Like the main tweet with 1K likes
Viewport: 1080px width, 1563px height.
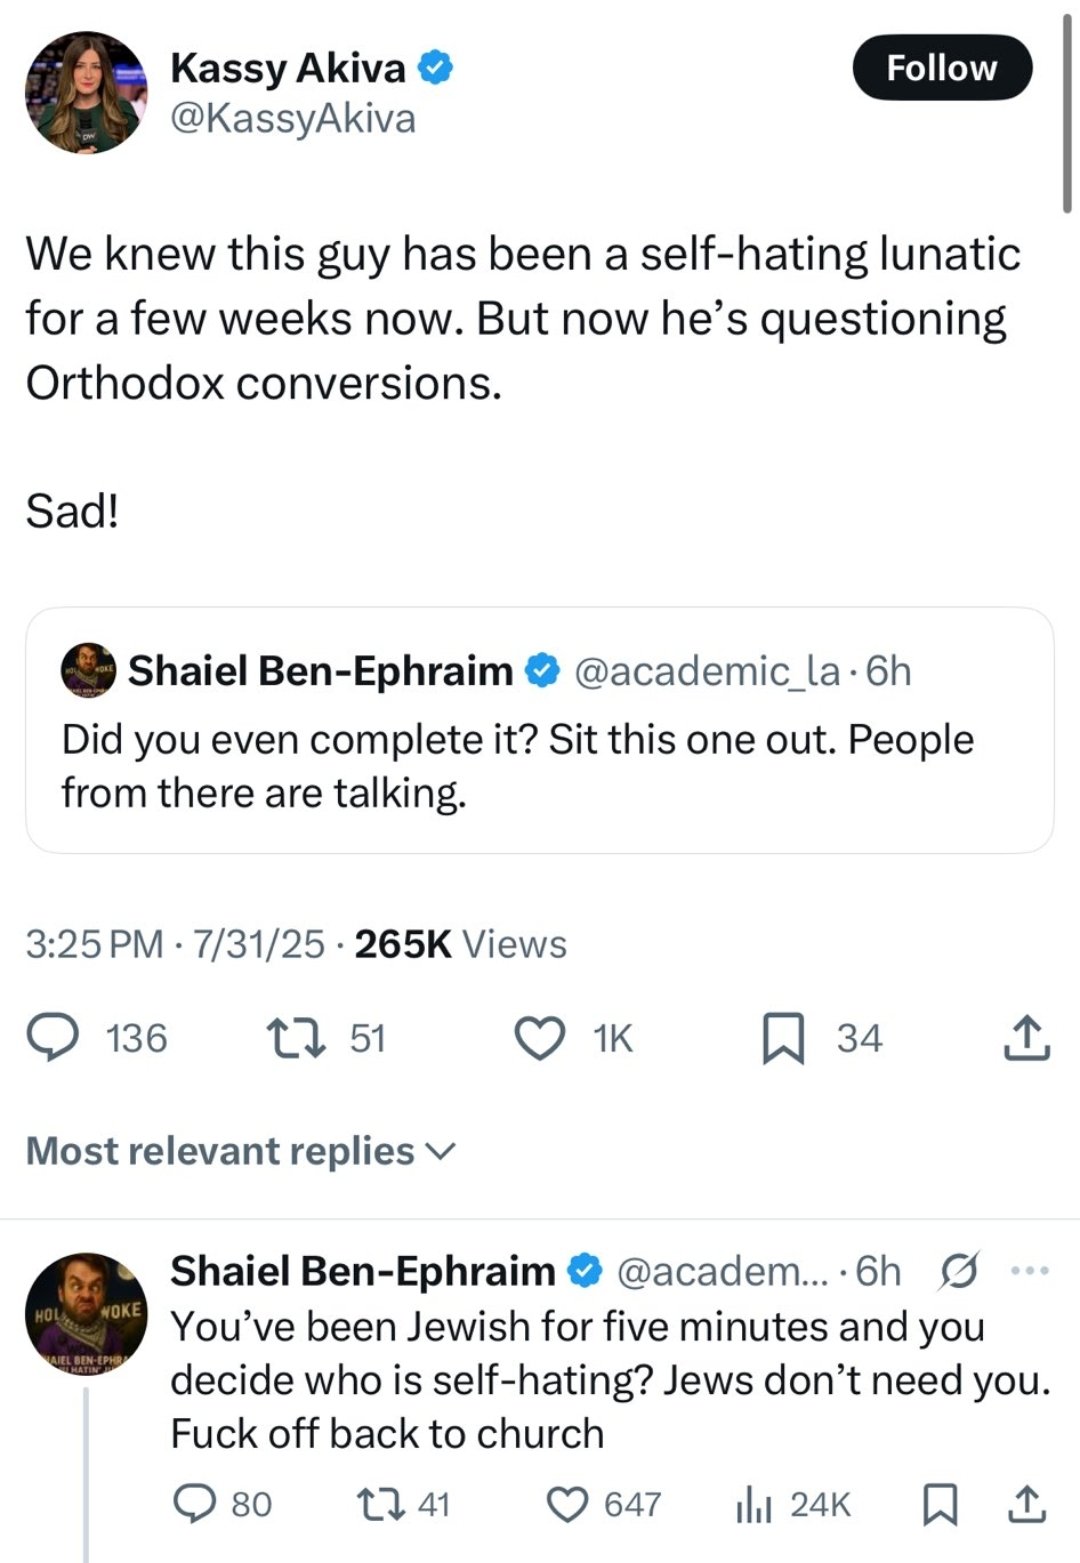[x=540, y=1037]
